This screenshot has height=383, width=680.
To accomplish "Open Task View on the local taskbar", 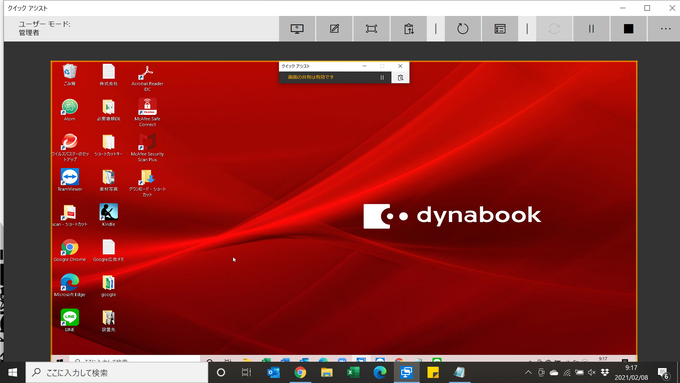I will tap(246, 373).
